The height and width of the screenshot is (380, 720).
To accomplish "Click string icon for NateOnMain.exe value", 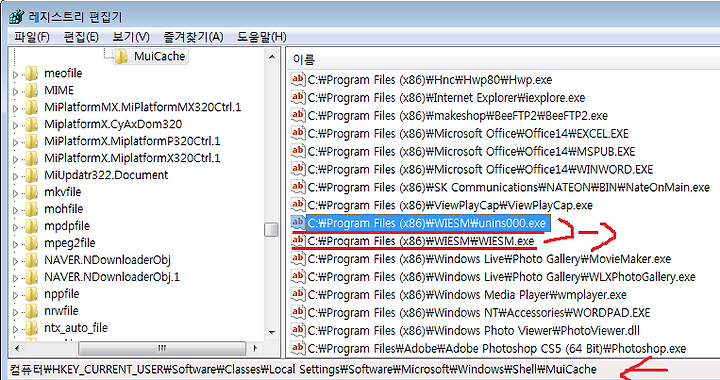I will [298, 187].
